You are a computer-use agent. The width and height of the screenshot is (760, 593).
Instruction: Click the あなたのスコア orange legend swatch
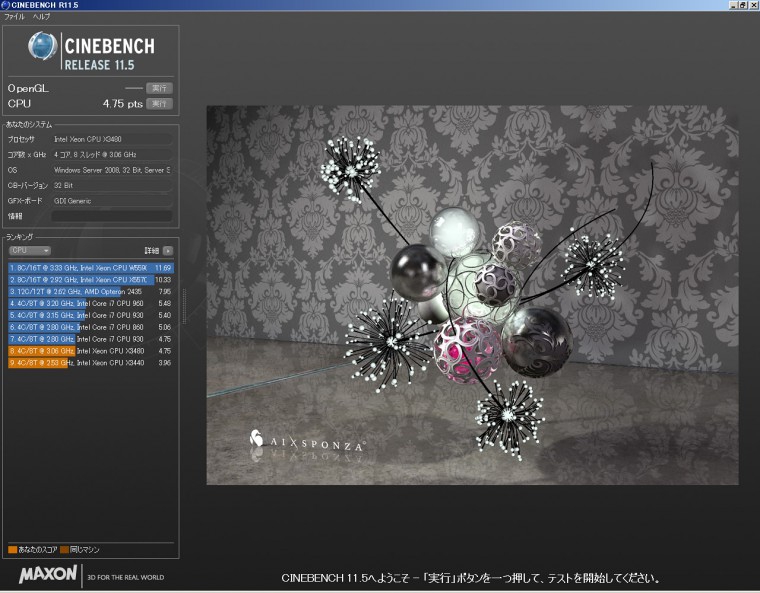(13, 549)
